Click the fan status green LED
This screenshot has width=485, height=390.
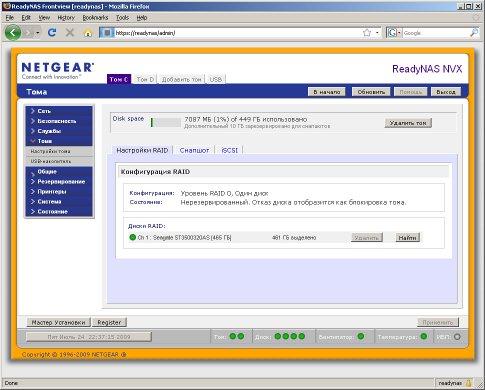(361, 336)
